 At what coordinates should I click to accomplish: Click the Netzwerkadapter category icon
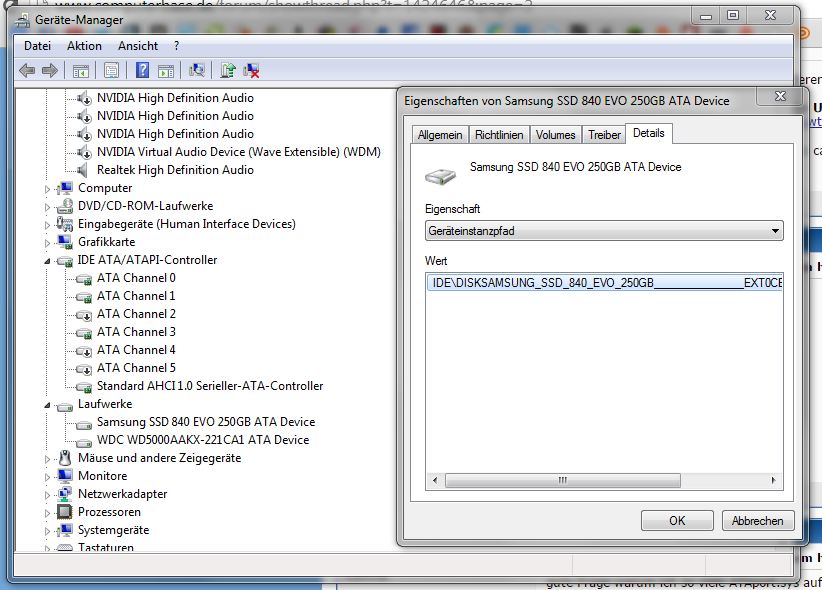pos(64,494)
